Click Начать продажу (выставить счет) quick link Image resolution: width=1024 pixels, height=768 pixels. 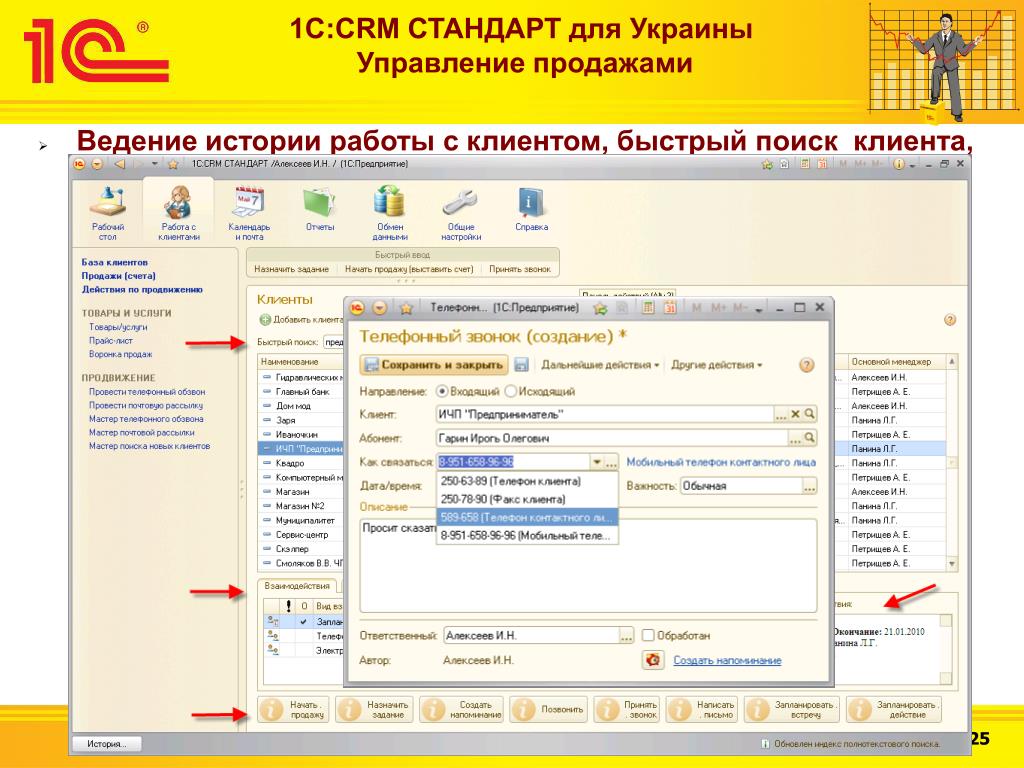point(409,269)
